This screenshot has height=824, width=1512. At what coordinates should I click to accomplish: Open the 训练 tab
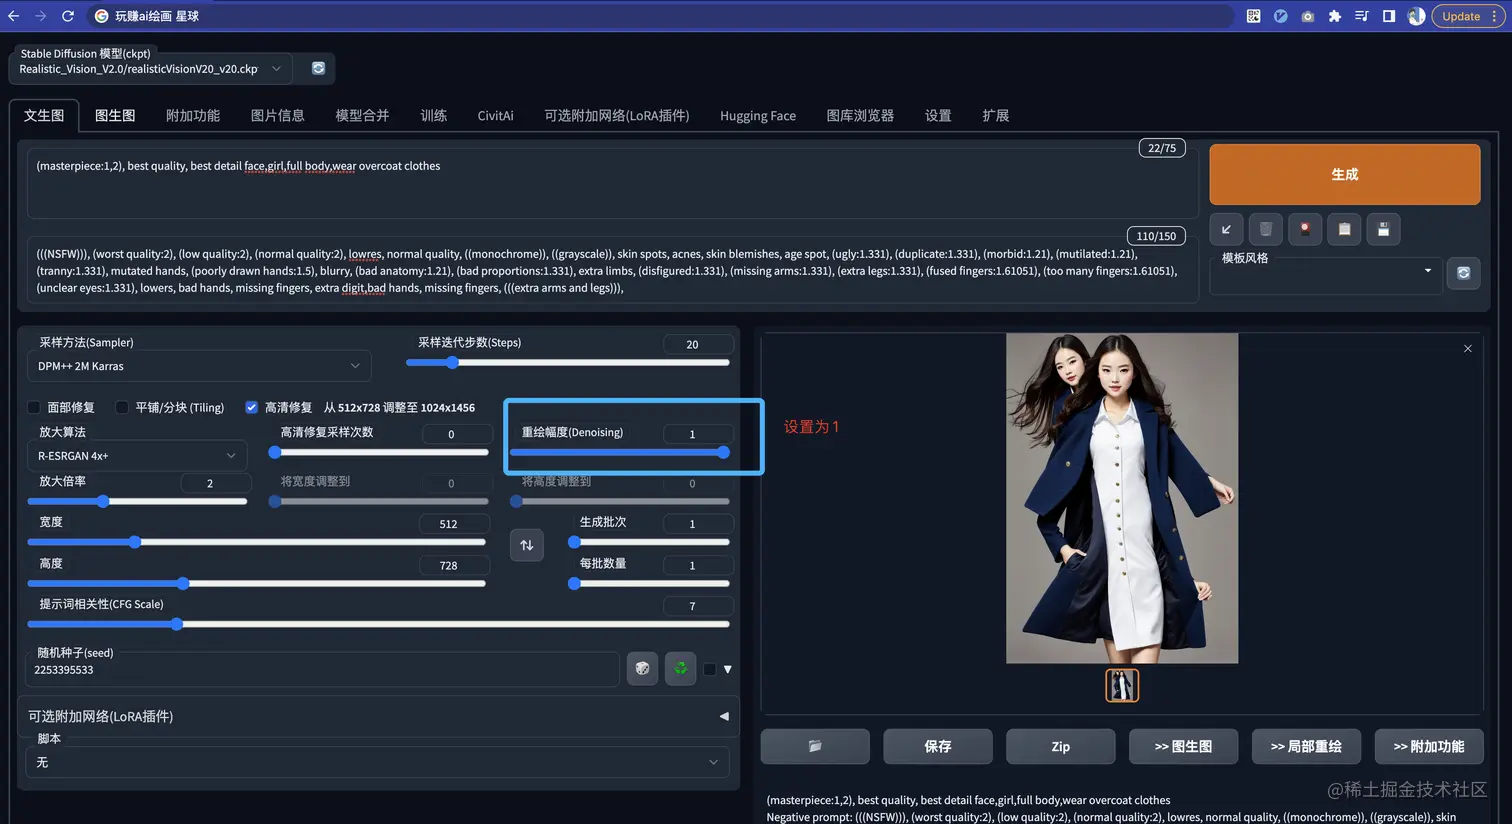(434, 116)
